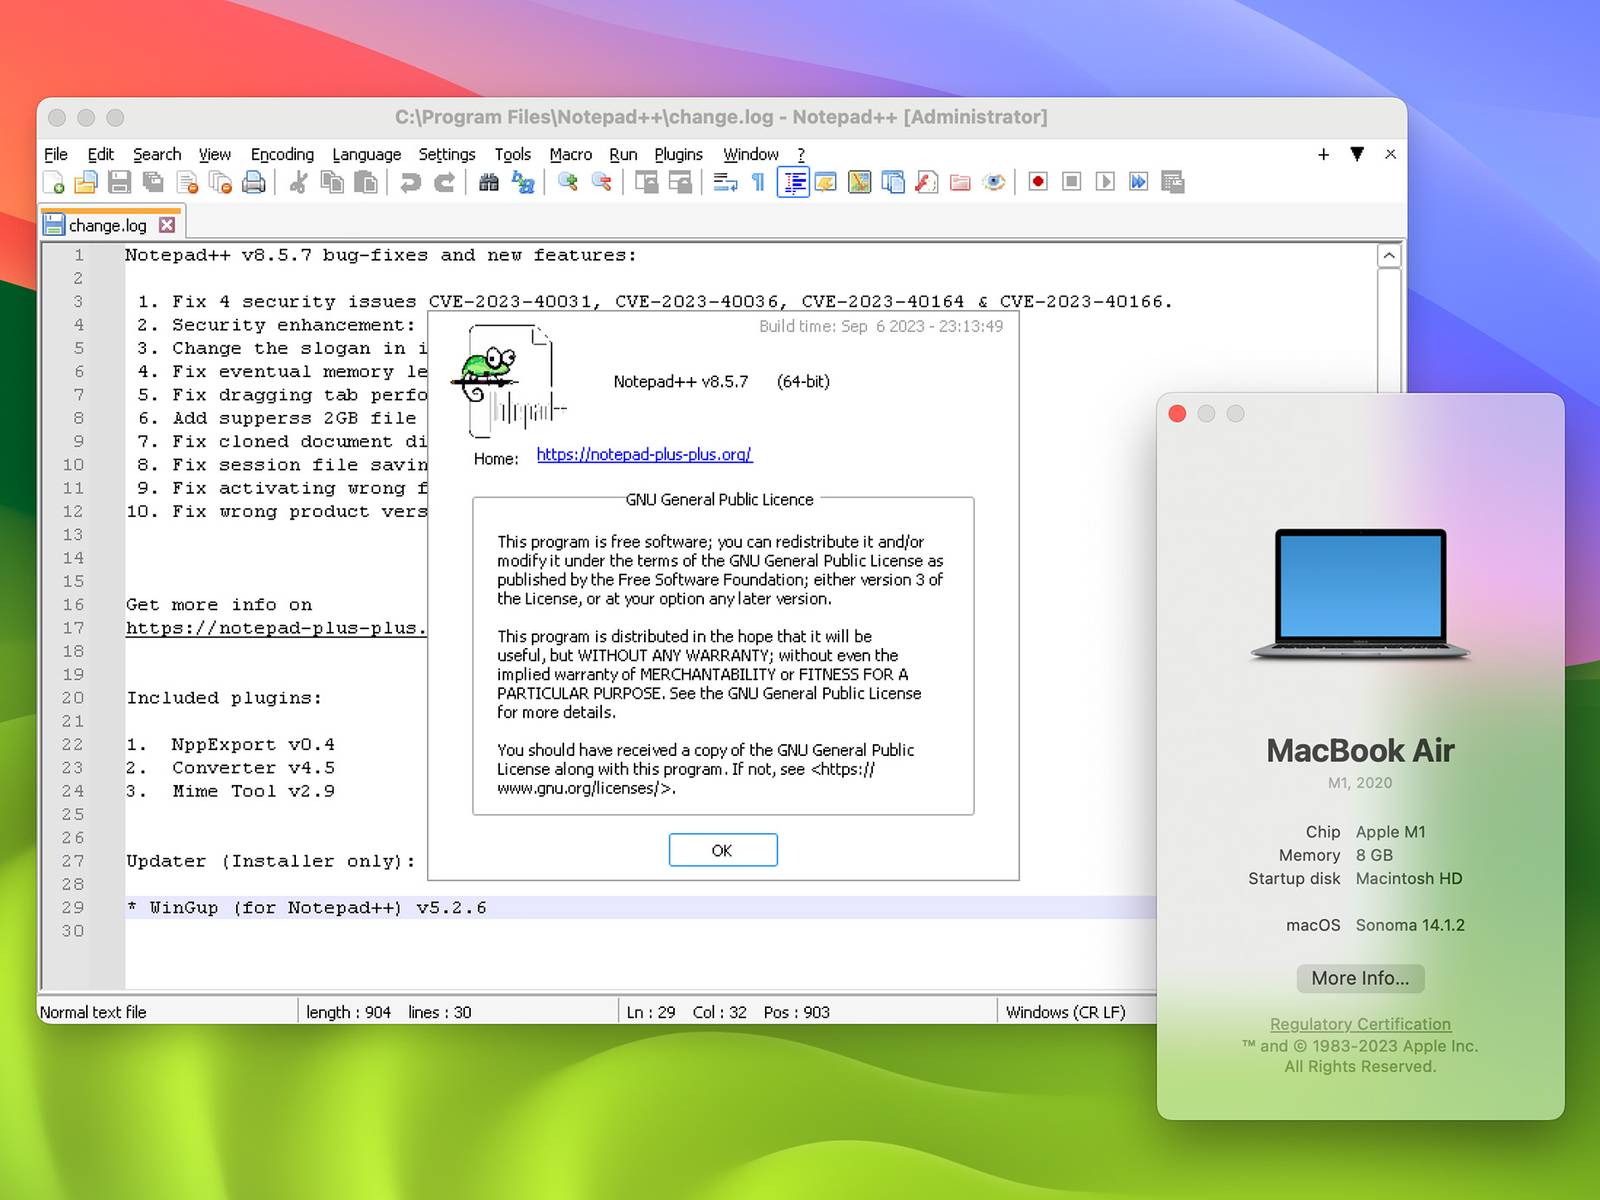Create a new document with the New icon

(x=54, y=182)
